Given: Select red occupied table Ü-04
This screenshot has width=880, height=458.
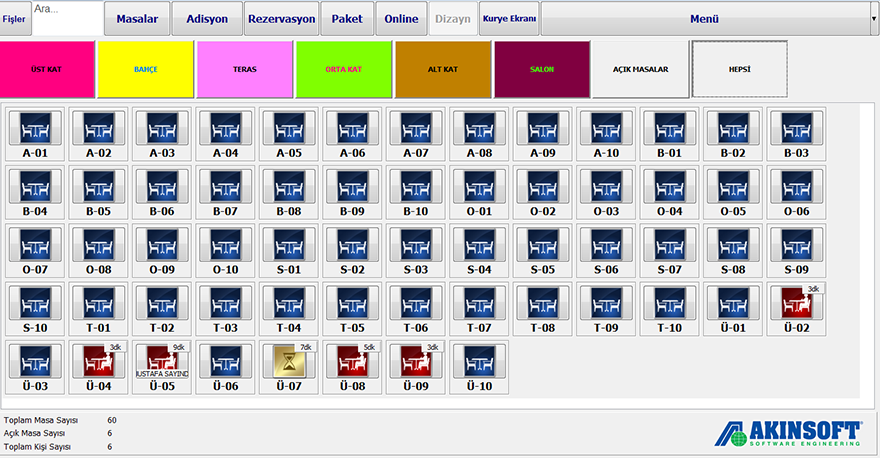Looking at the screenshot, I should [x=98, y=361].
